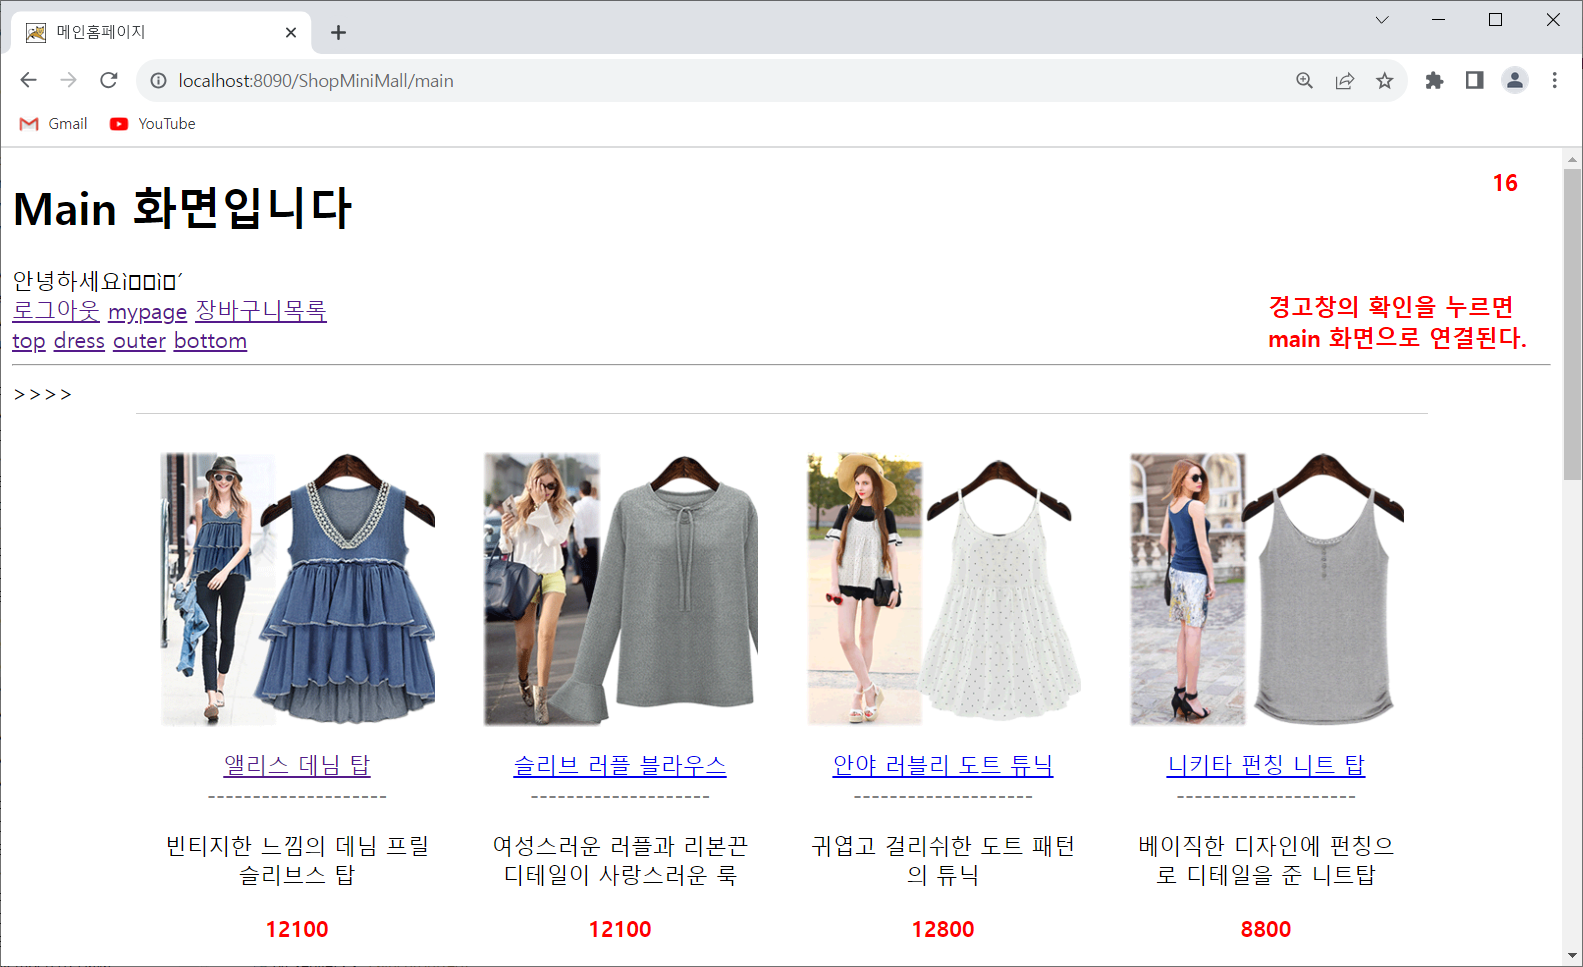This screenshot has height=967, width=1583.
Task: Click the Gmail bookmark icon
Action: (29, 124)
